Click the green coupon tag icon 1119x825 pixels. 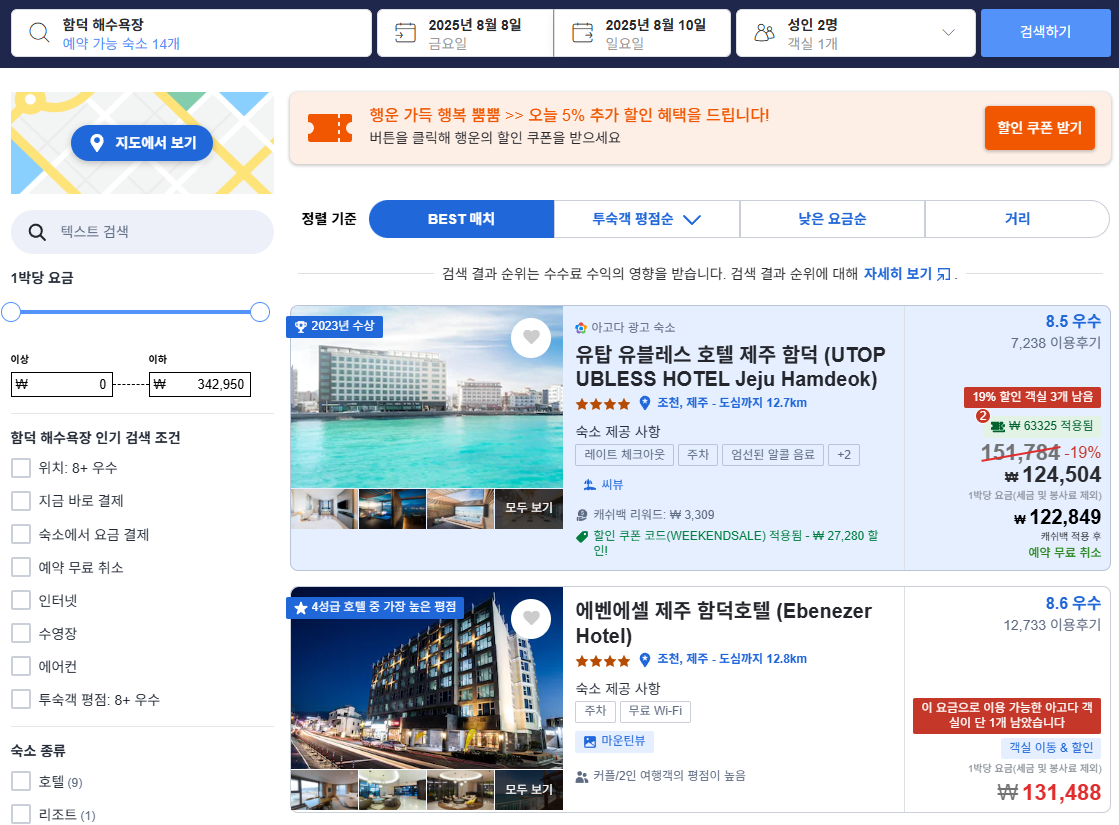coord(582,537)
